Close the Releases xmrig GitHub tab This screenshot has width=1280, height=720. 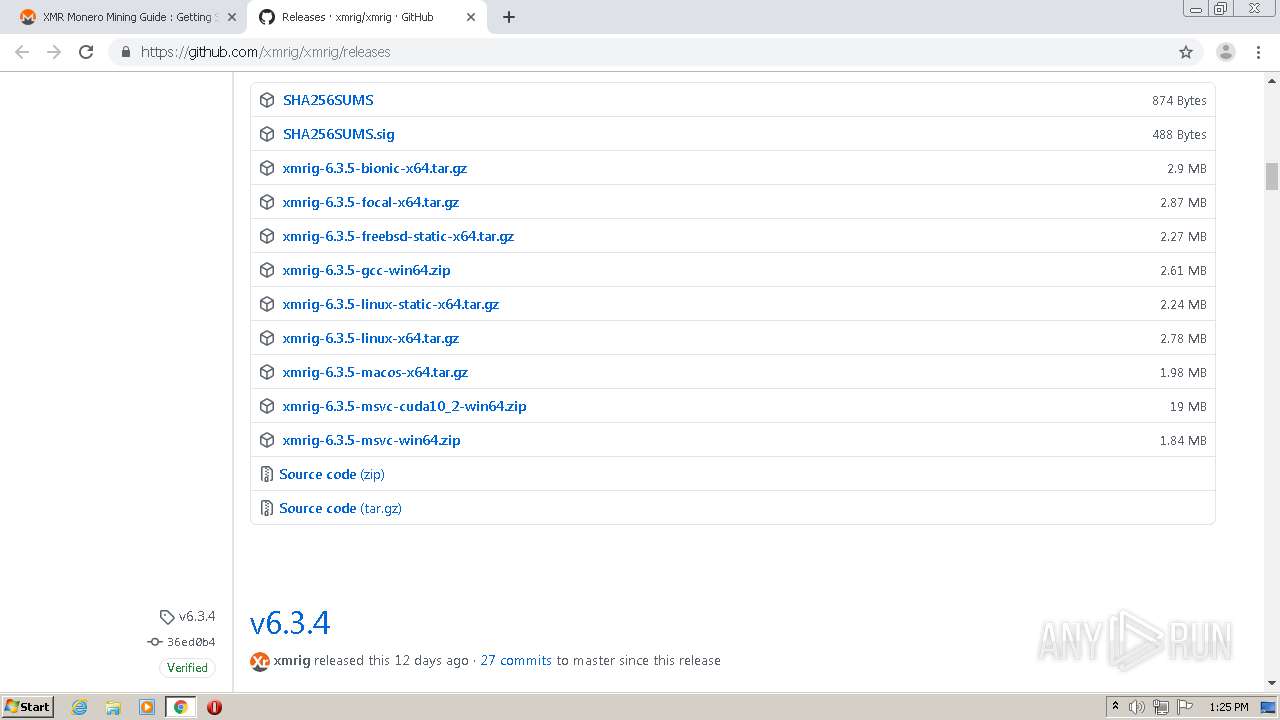click(470, 17)
